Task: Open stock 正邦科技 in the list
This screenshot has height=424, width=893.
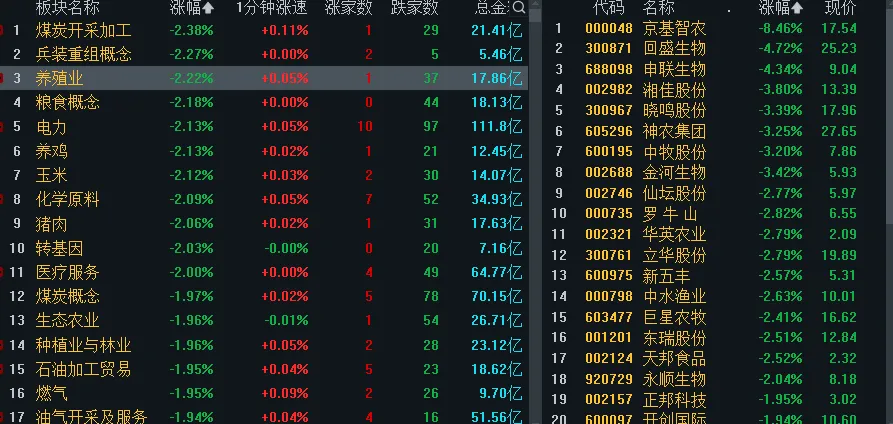Action: [674, 399]
